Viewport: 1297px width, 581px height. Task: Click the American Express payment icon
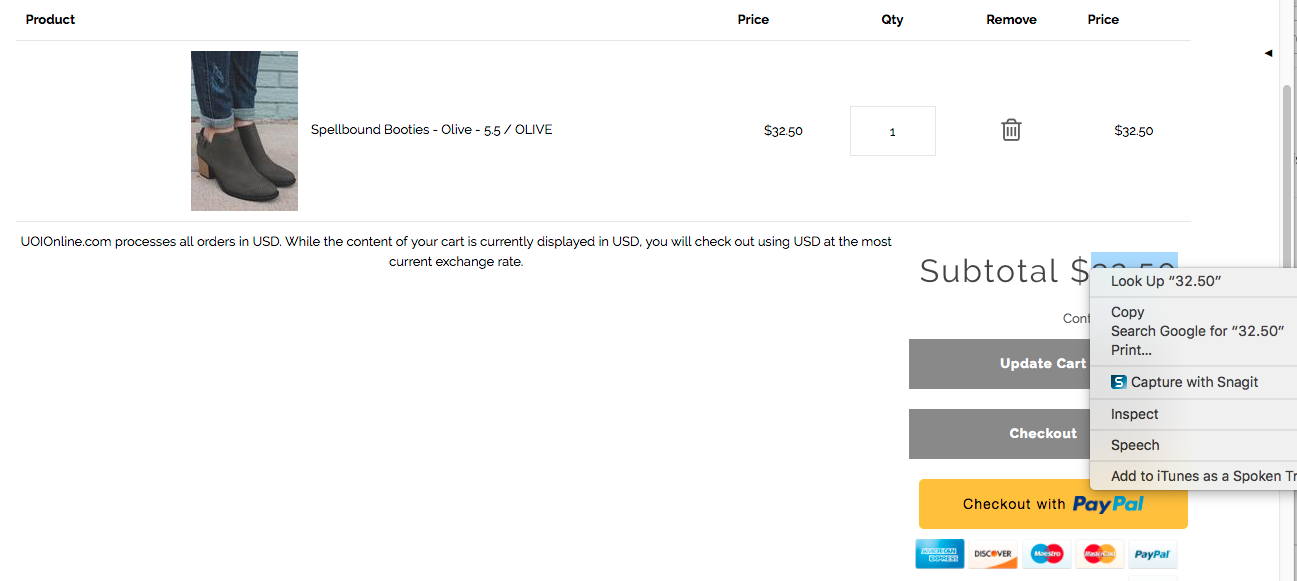tap(939, 554)
